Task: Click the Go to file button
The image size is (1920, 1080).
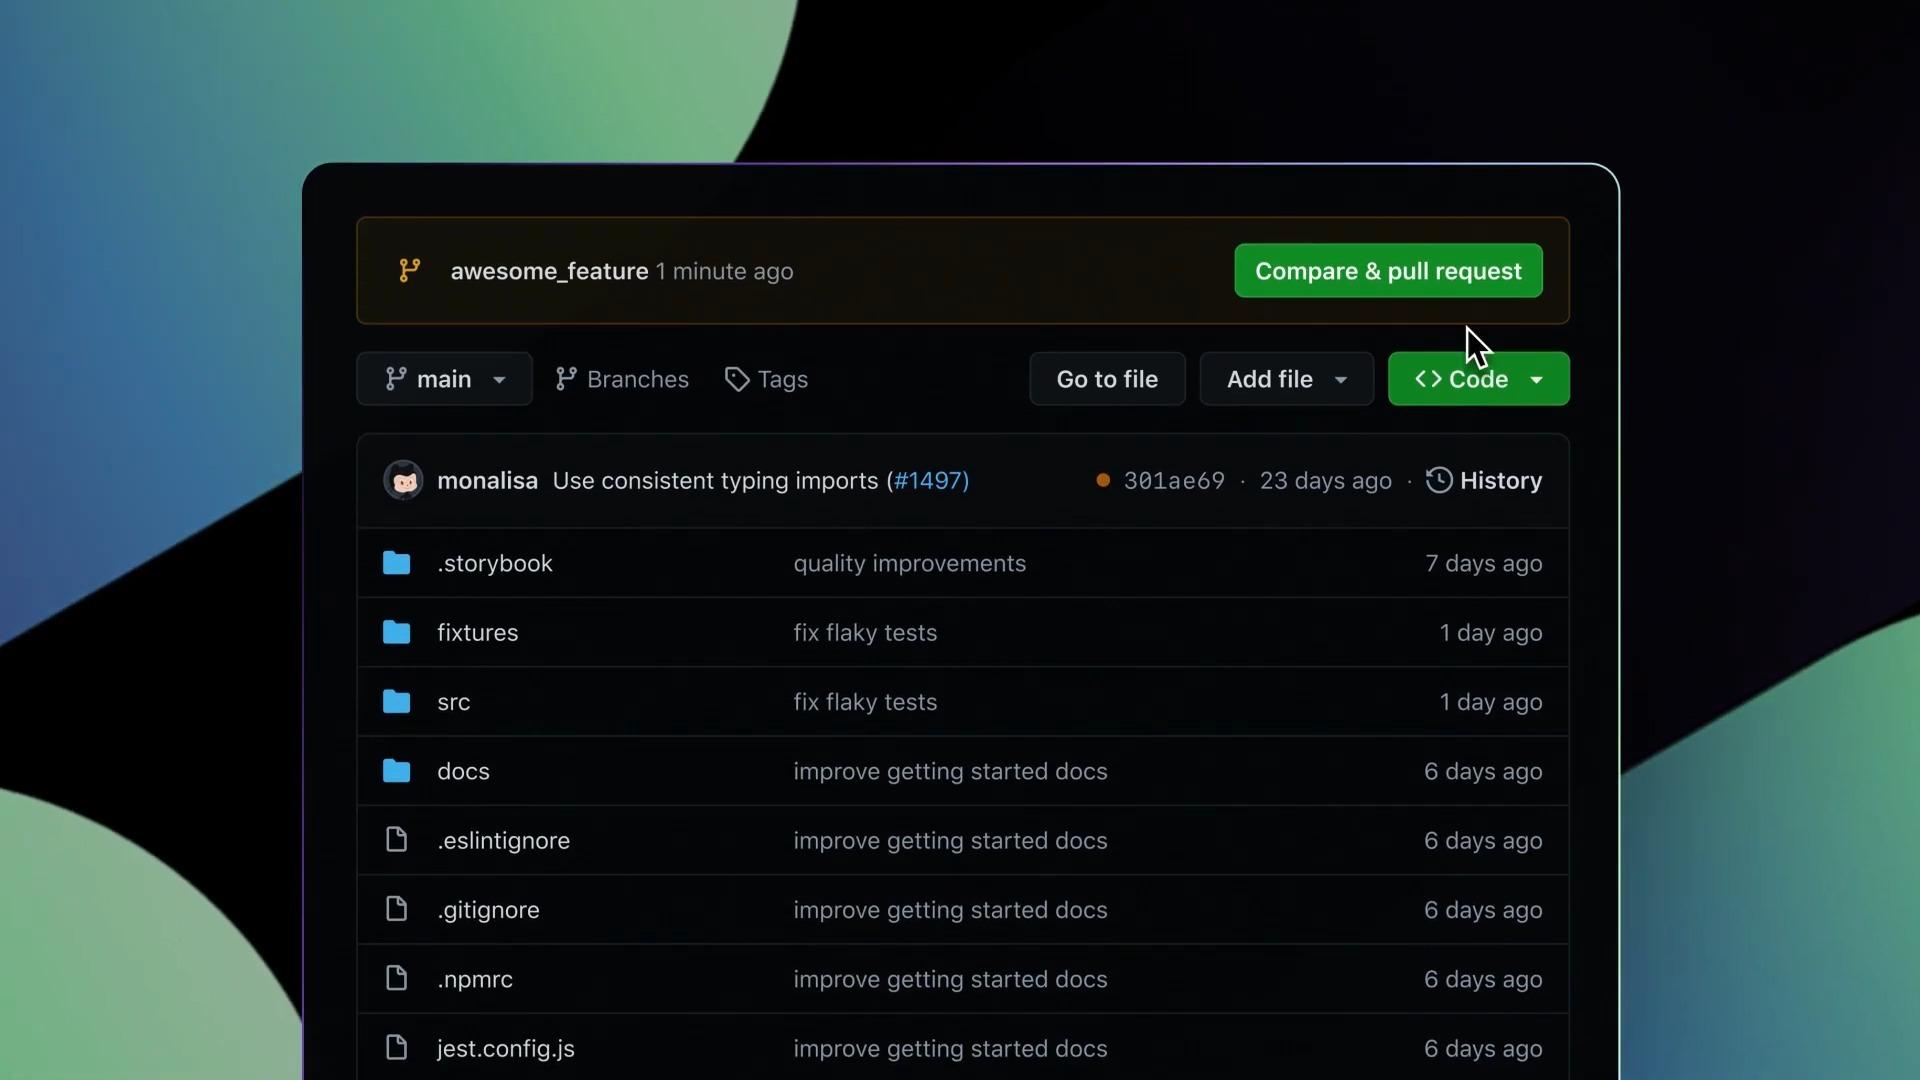Action: [x=1107, y=380]
